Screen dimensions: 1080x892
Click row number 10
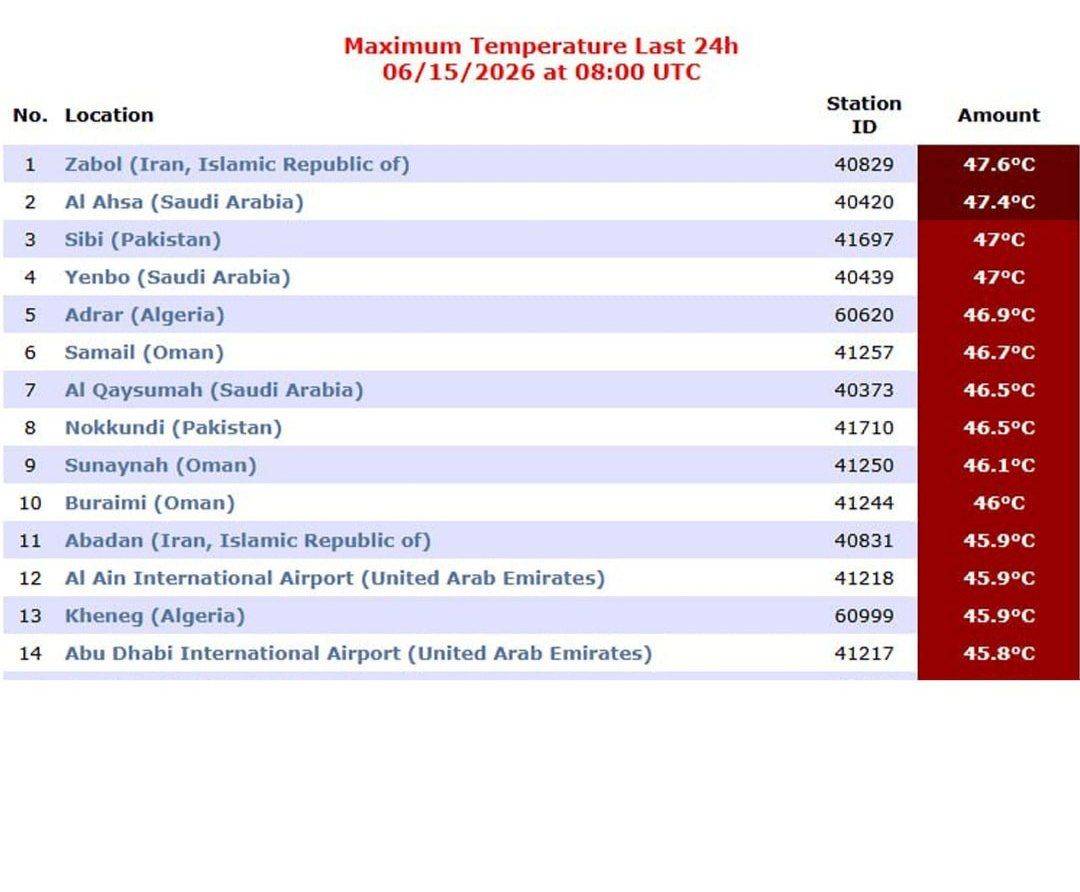[x=30, y=503]
